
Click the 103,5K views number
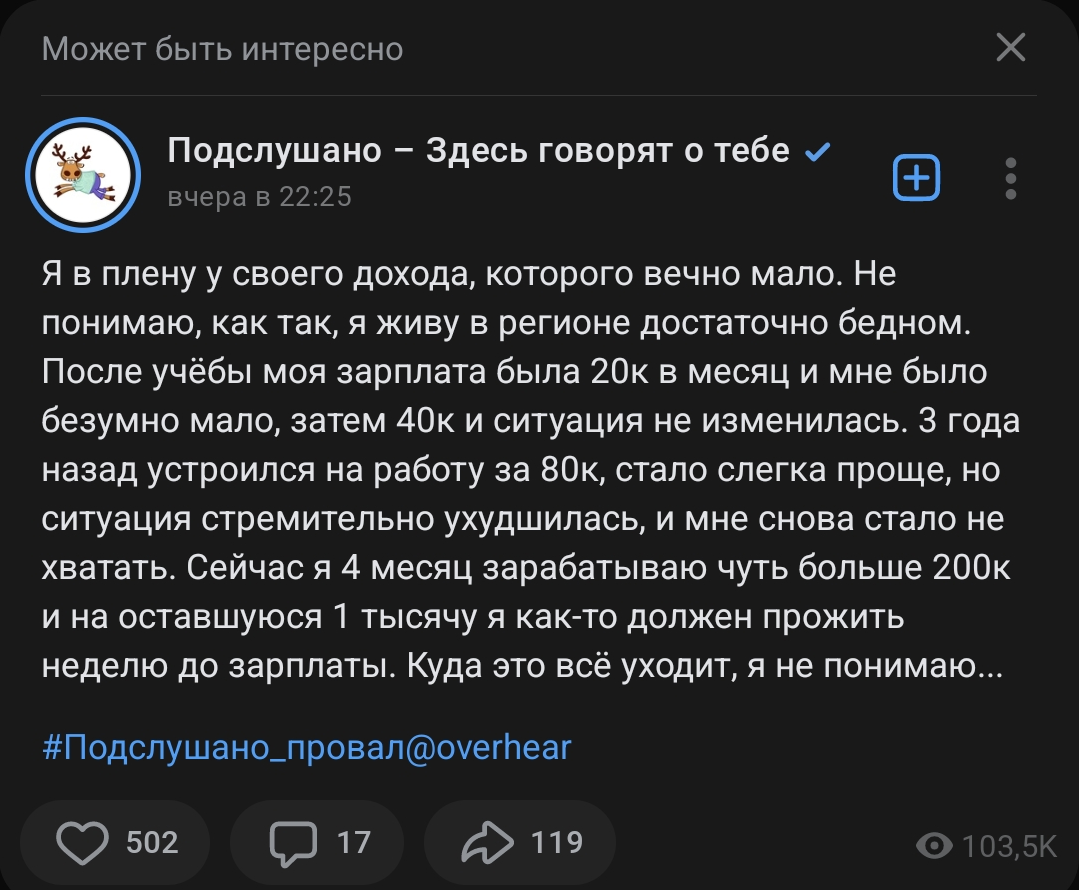(1009, 847)
